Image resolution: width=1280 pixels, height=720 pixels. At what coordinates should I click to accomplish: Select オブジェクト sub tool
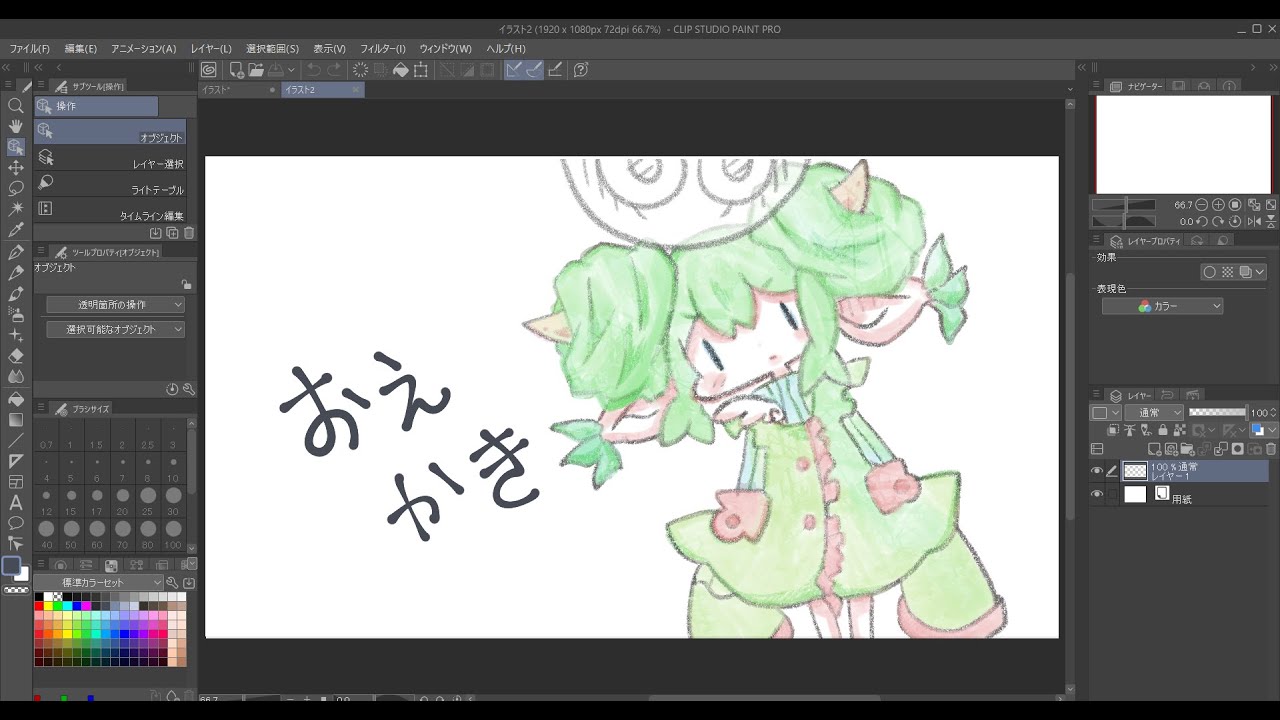[110, 132]
